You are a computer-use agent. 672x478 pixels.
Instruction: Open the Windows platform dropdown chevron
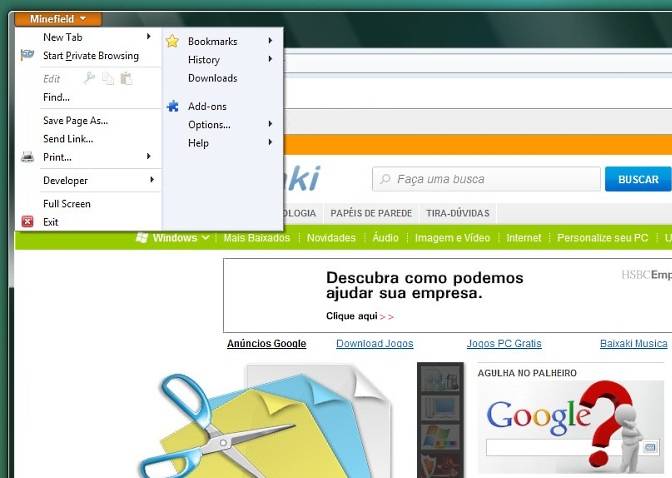206,237
